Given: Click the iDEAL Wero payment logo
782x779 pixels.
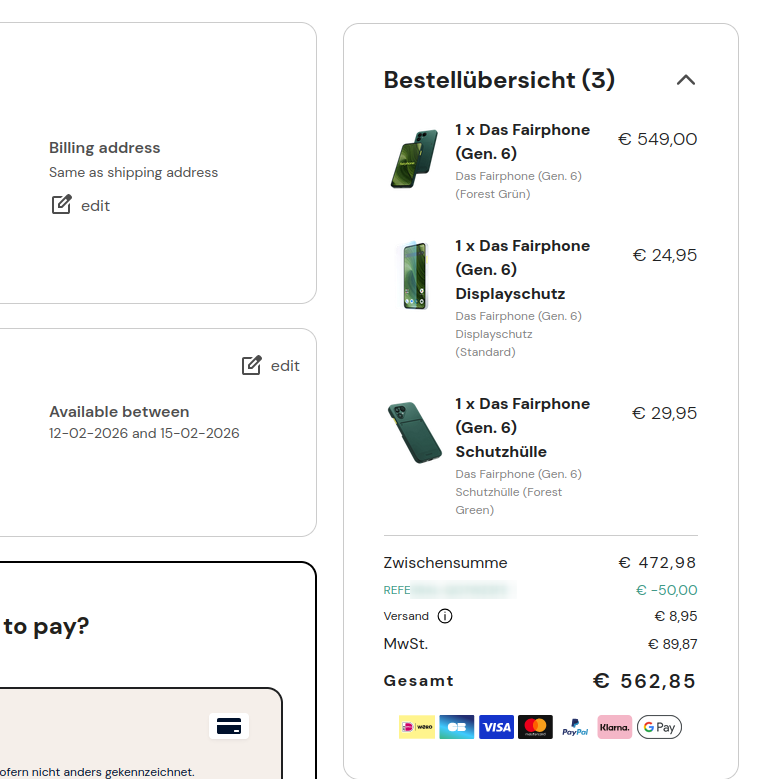Looking at the screenshot, I should pos(417,727).
